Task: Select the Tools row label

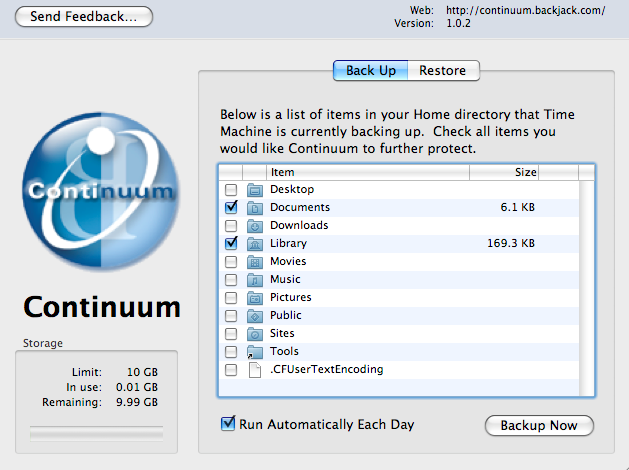Action: (284, 352)
